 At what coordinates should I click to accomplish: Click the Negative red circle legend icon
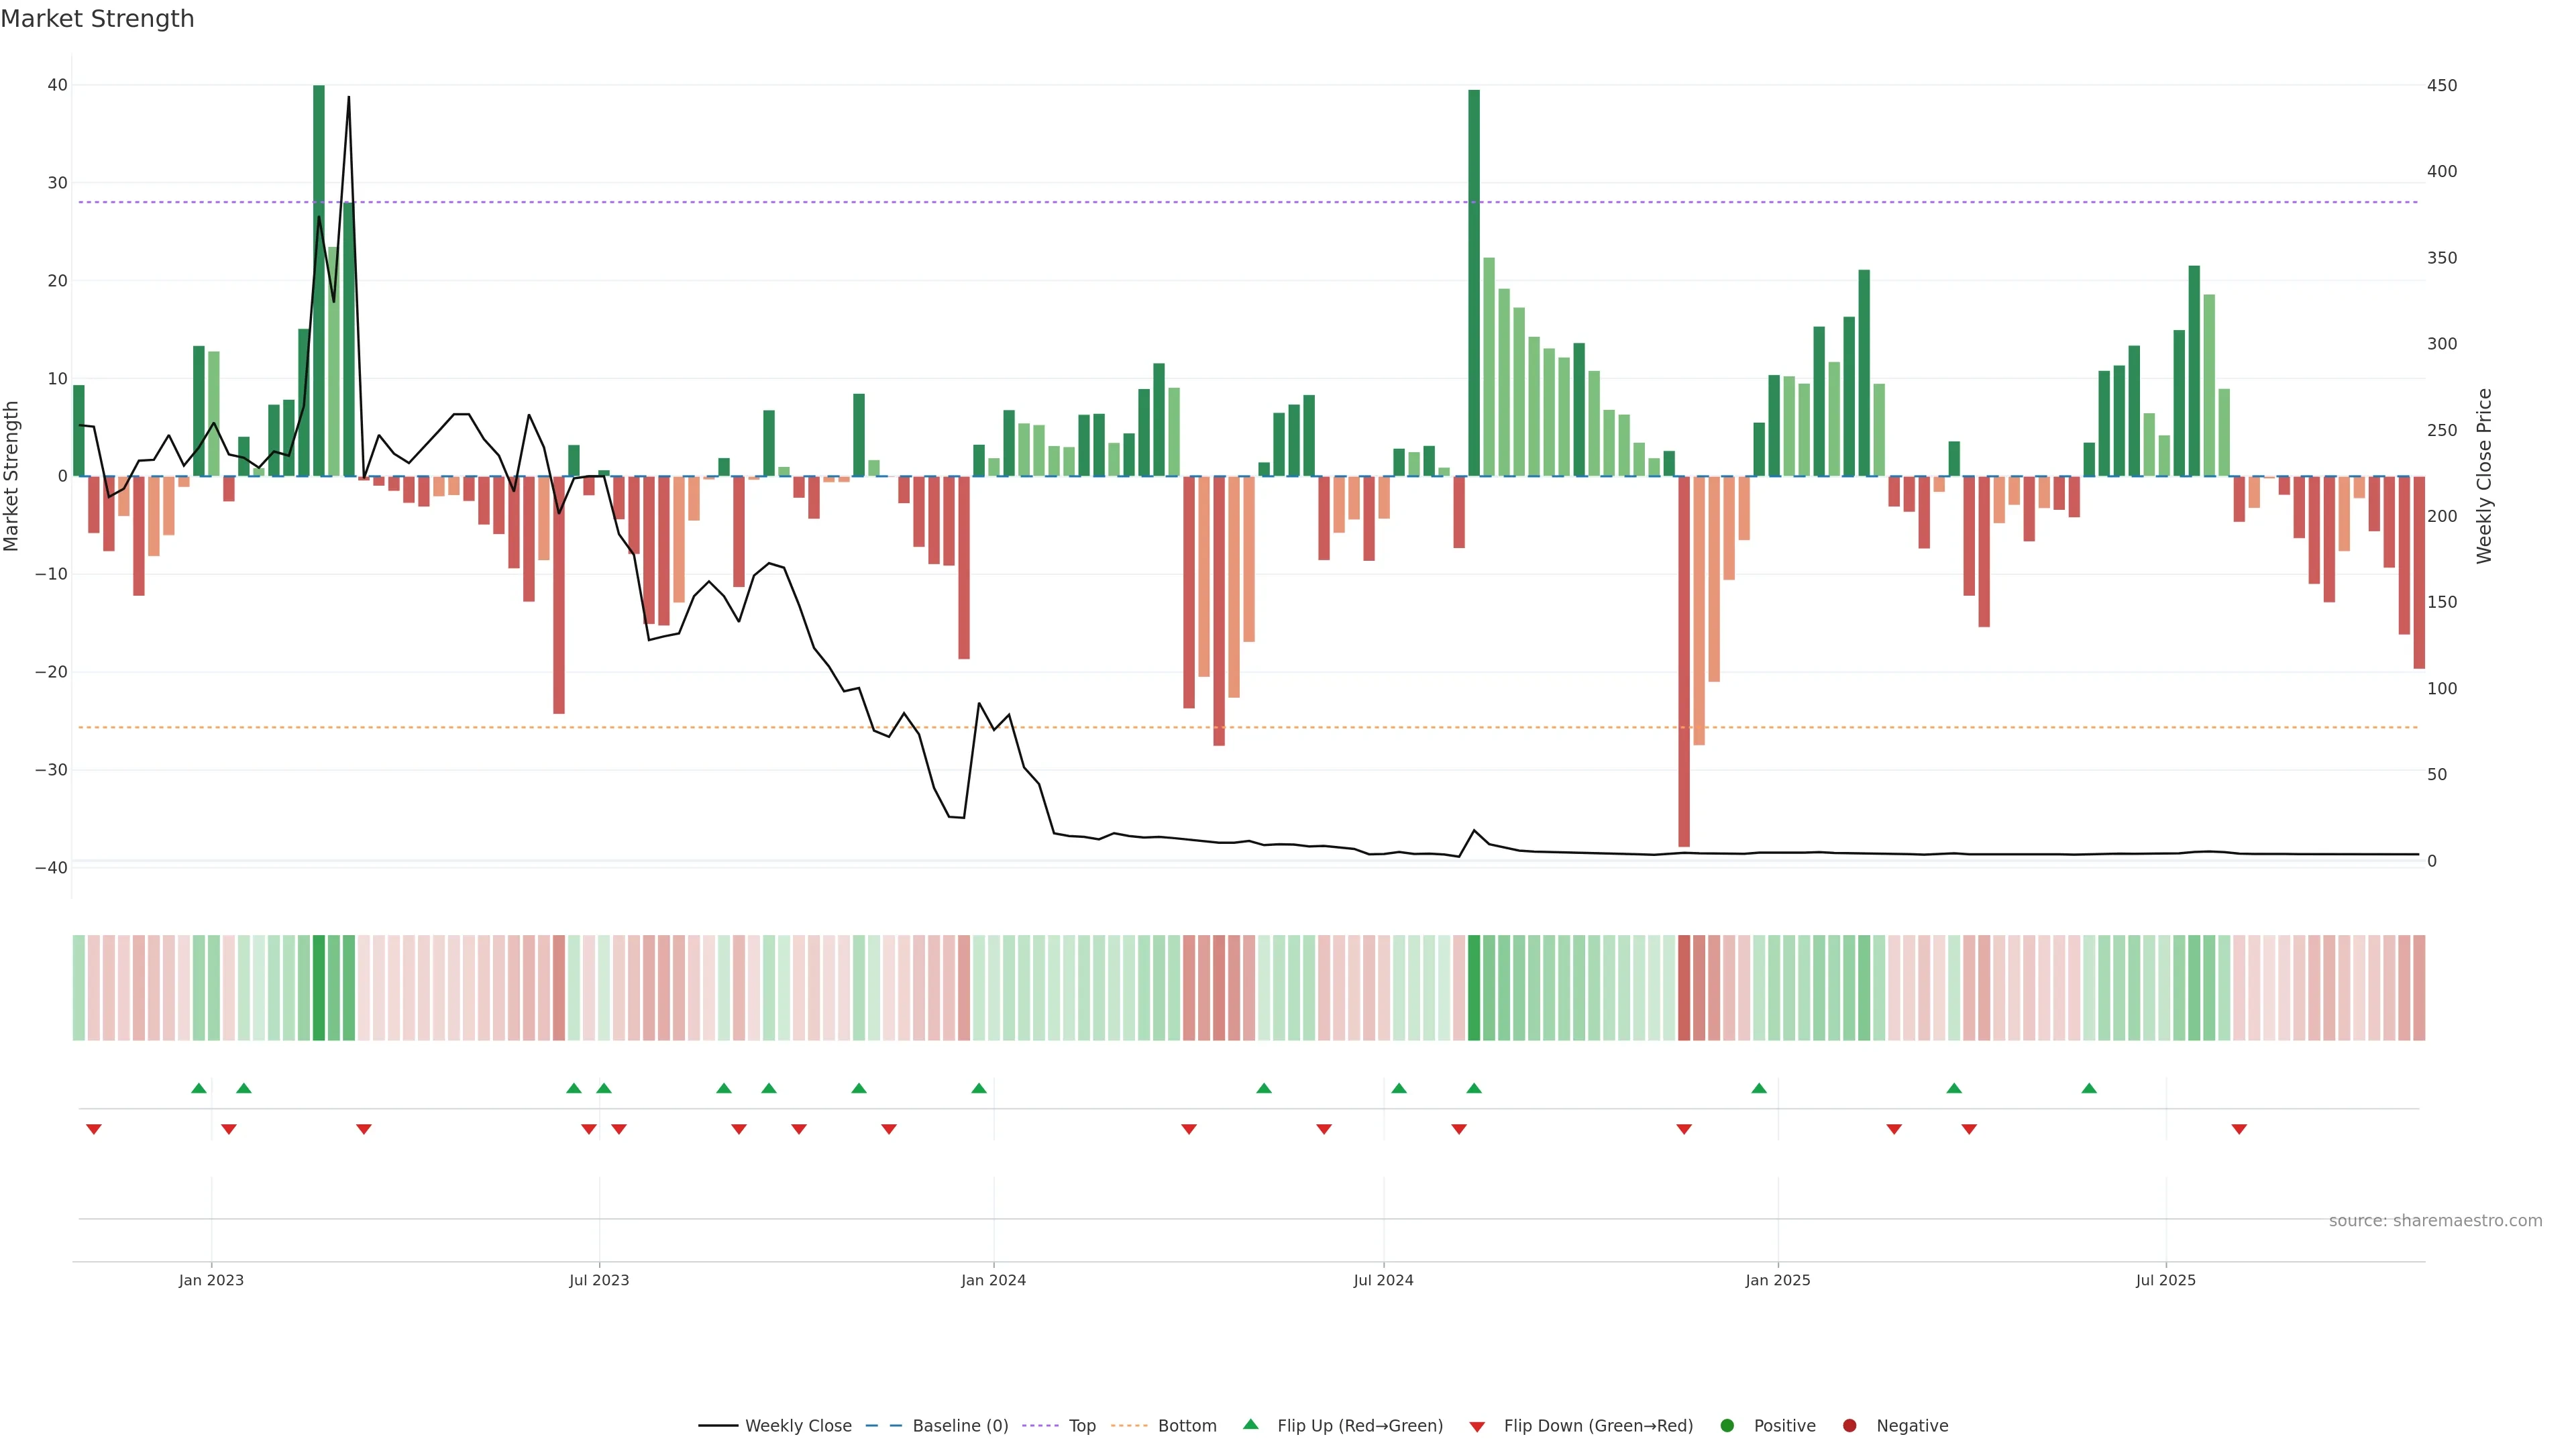[x=1849, y=1426]
